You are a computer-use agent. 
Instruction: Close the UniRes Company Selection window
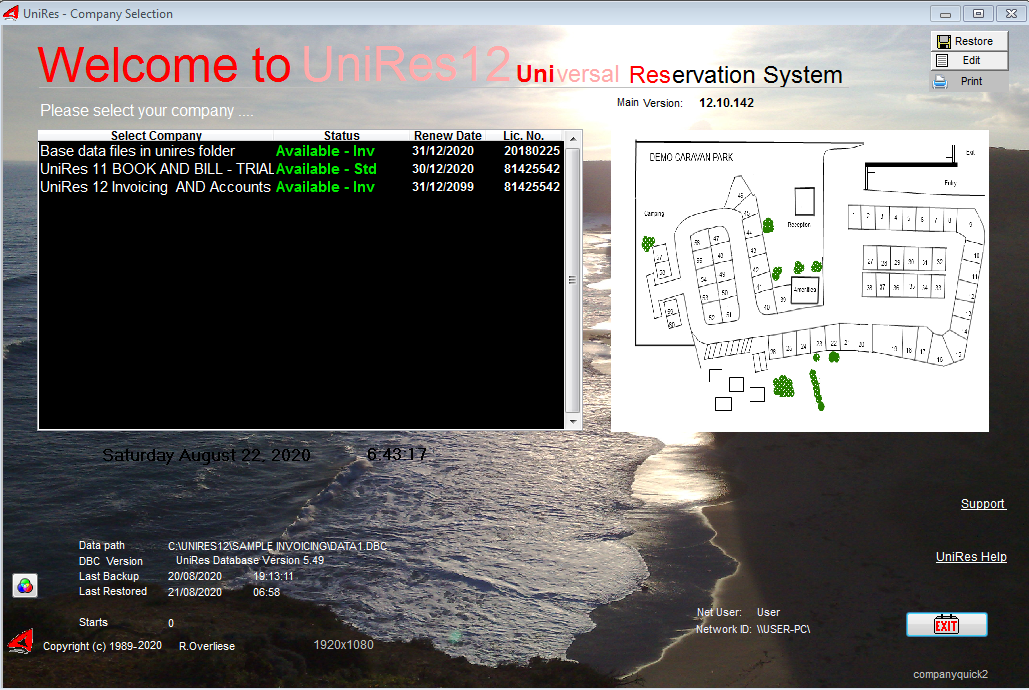(x=1011, y=14)
